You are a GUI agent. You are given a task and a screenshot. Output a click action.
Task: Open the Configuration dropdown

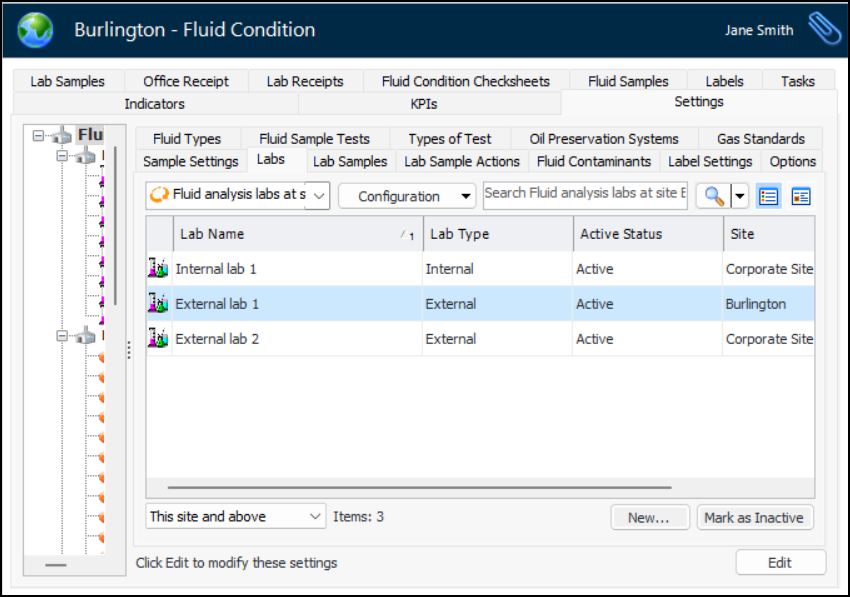(x=406, y=196)
